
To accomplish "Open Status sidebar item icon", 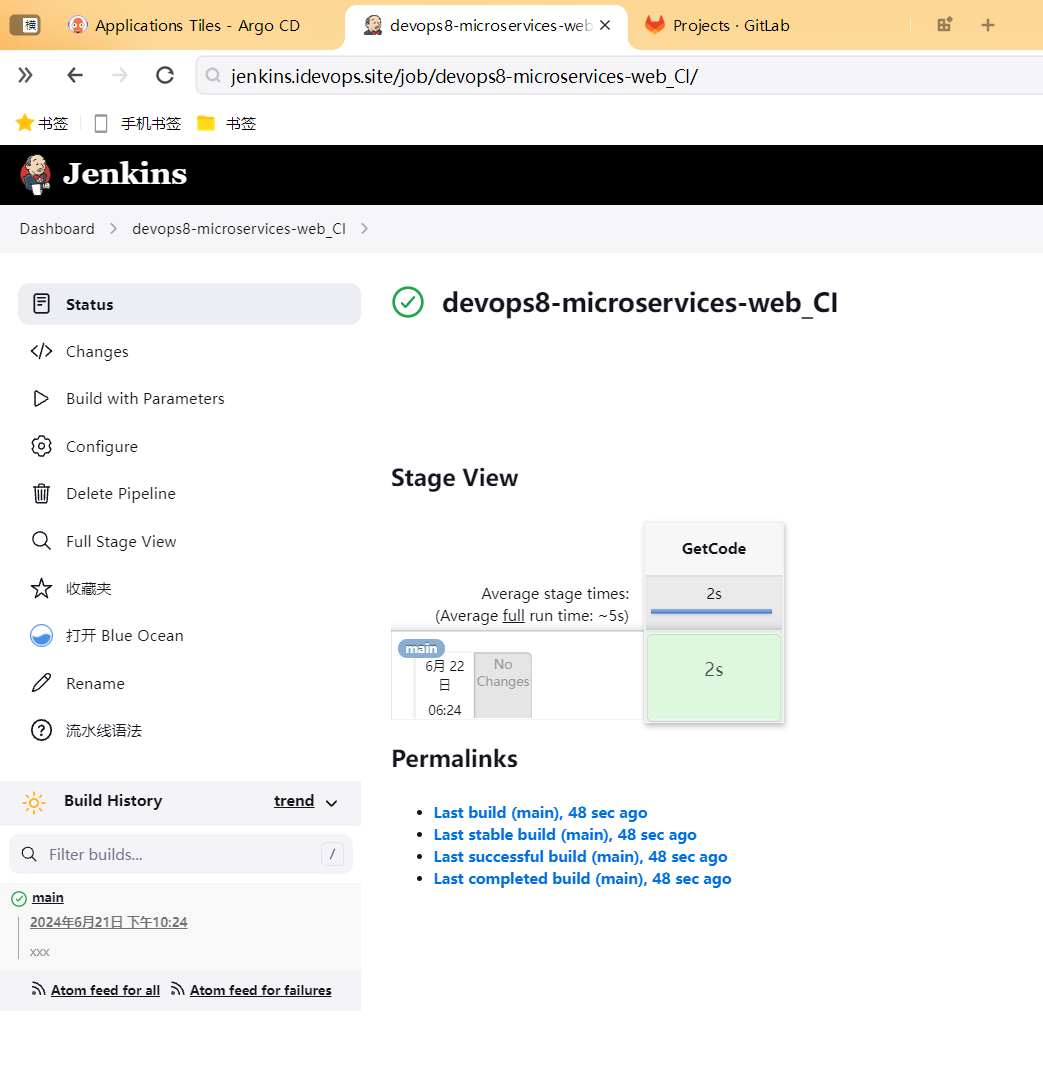I will pos(41,304).
